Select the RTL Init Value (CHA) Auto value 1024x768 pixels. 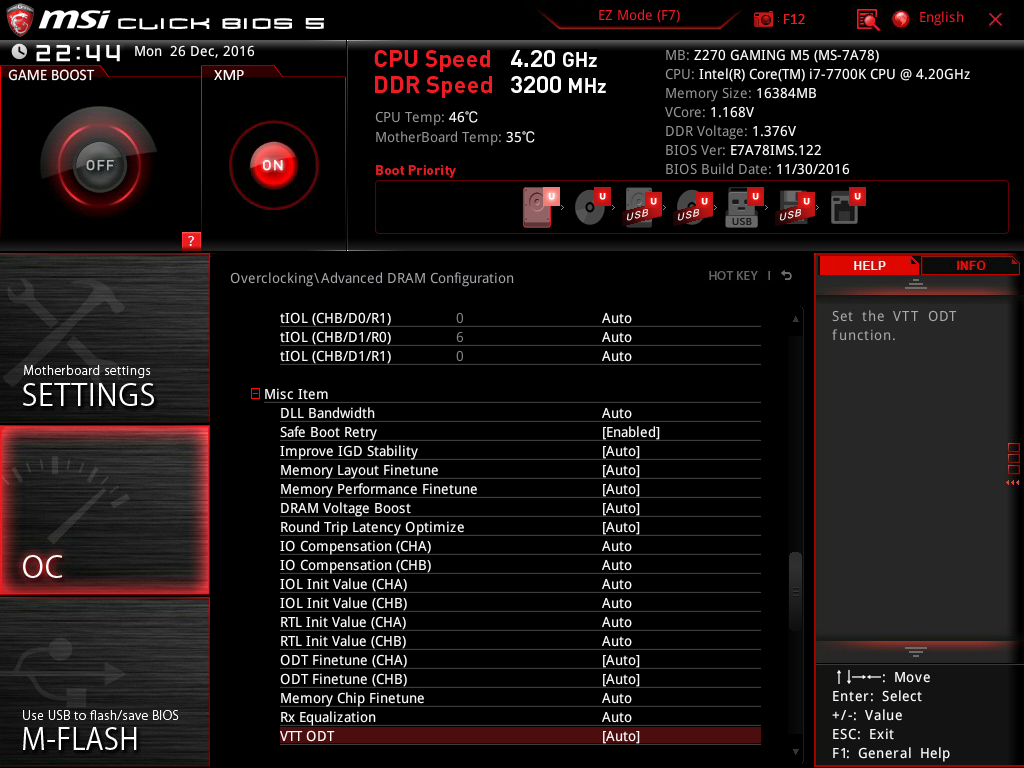click(616, 622)
